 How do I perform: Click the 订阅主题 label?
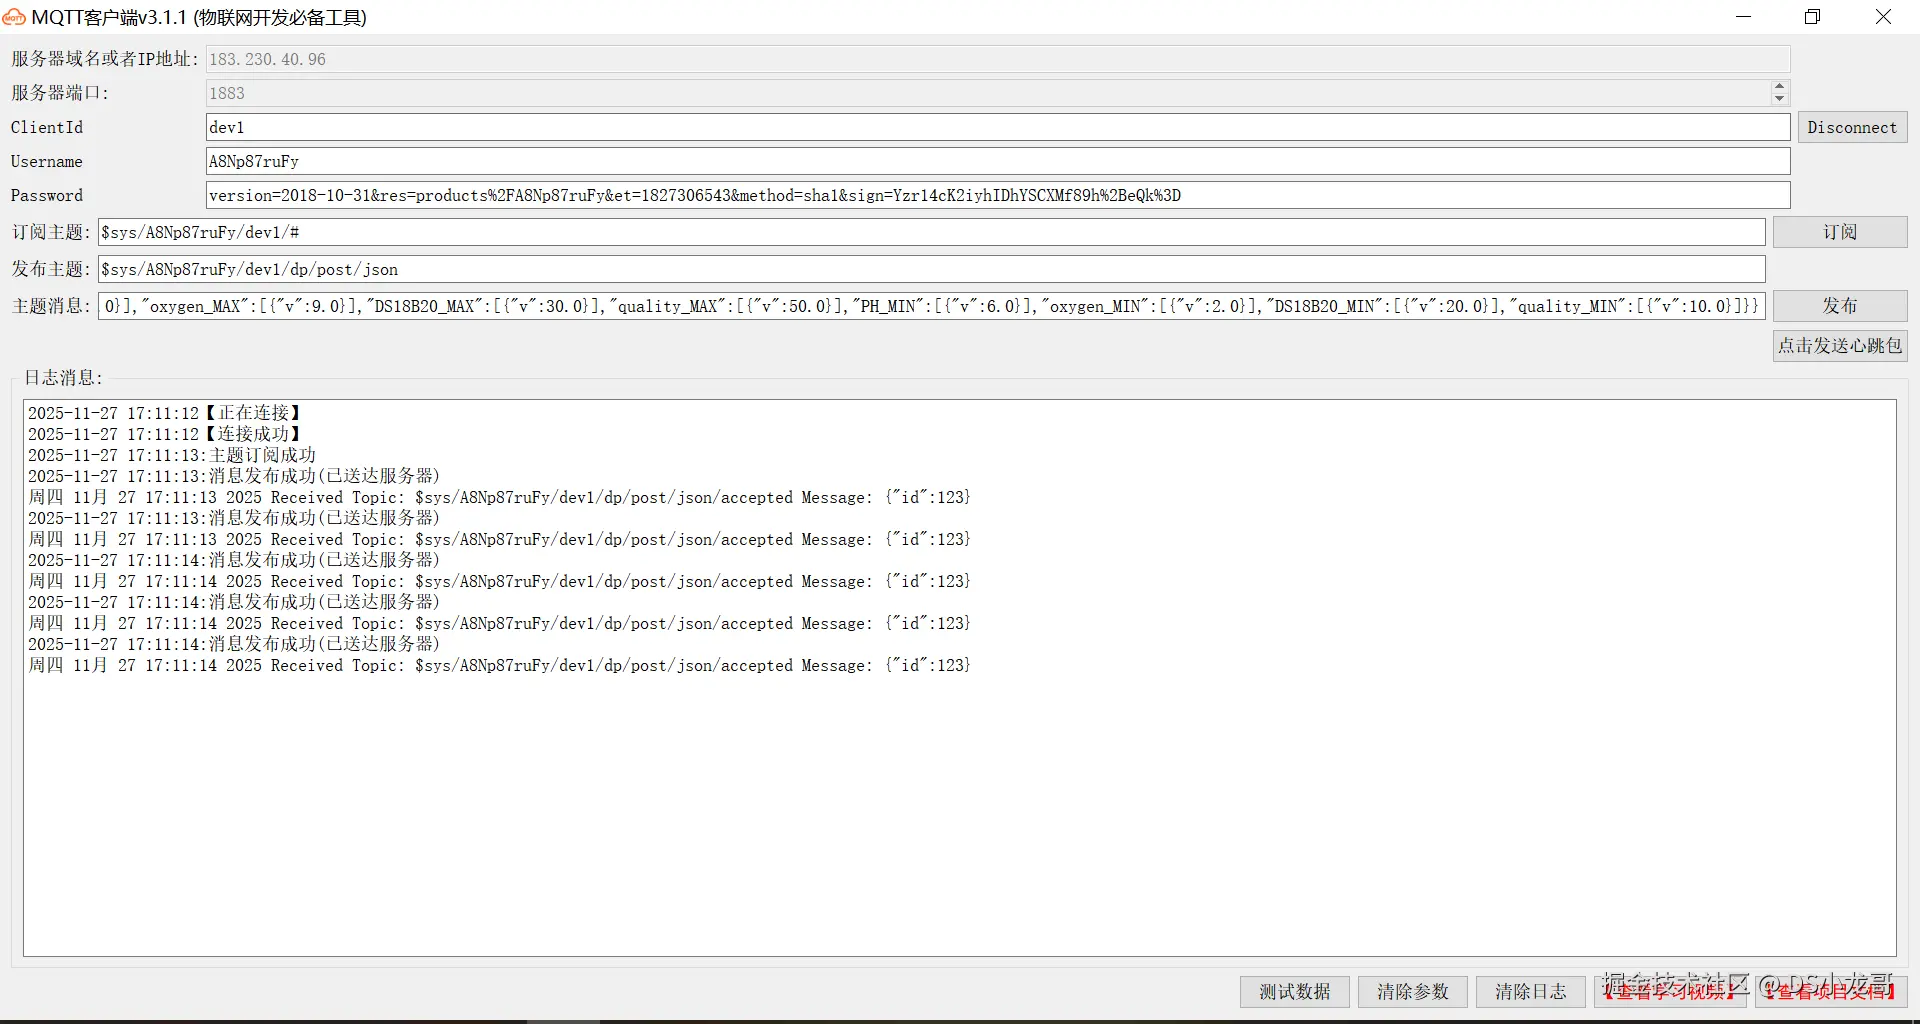tap(51, 232)
